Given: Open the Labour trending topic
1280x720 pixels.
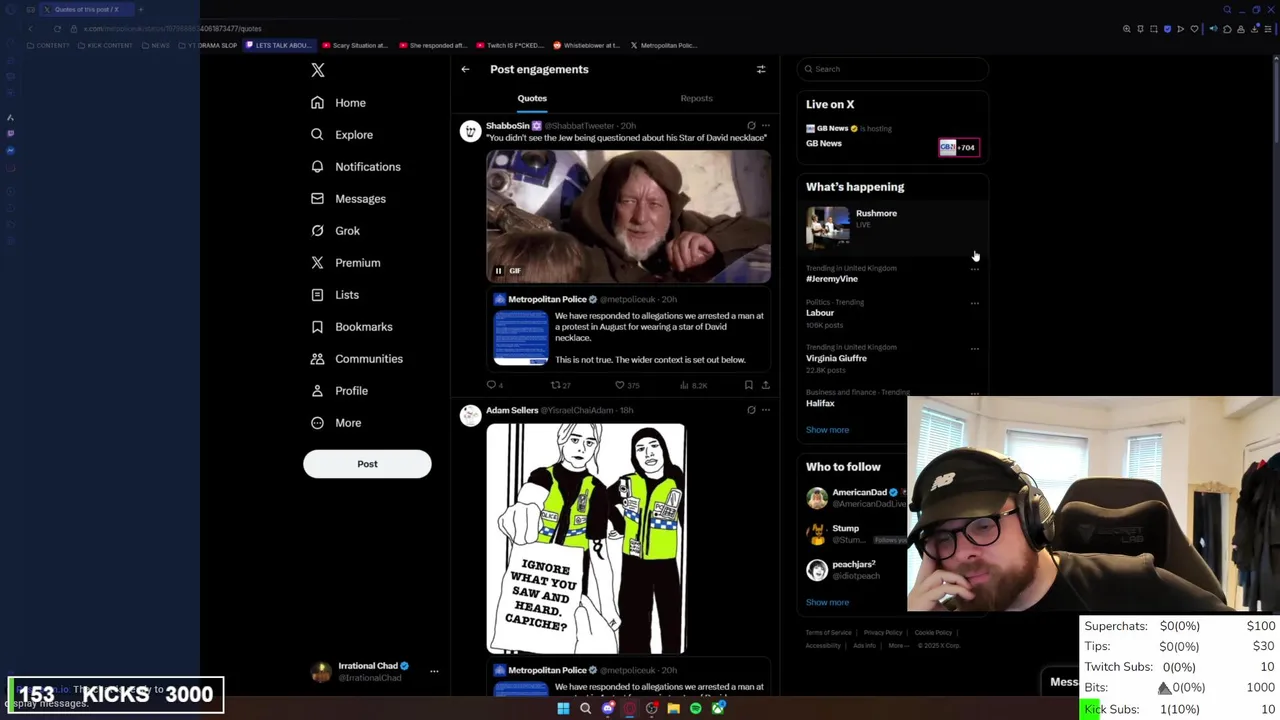Looking at the screenshot, I should 820,313.
